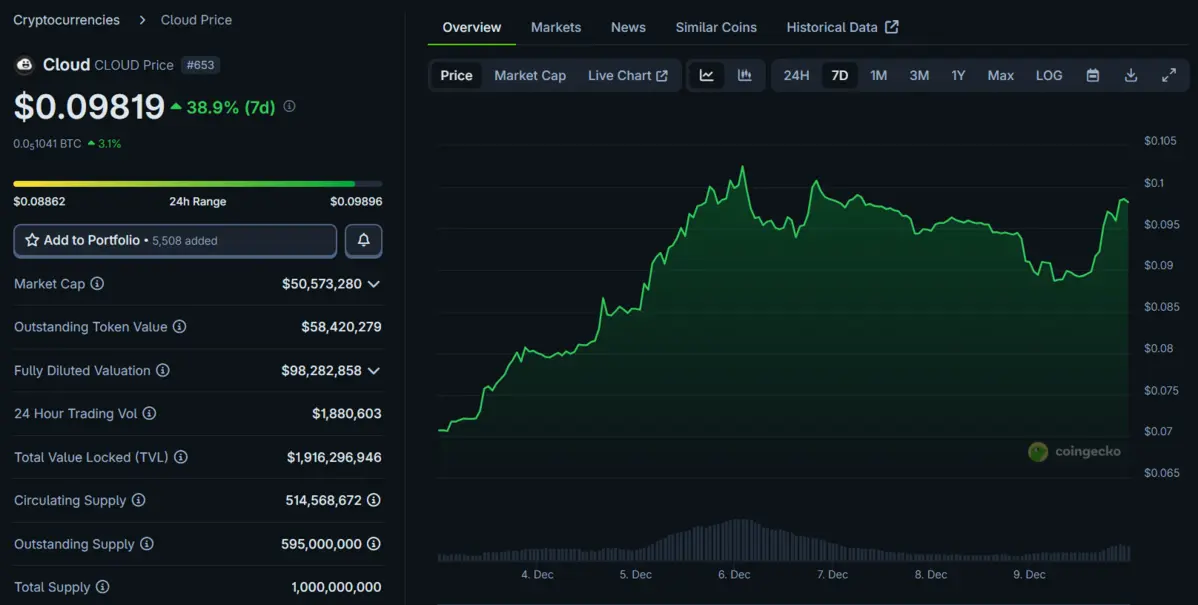Click the info icon beside Market Cap
The width and height of the screenshot is (1198, 605).
97,284
